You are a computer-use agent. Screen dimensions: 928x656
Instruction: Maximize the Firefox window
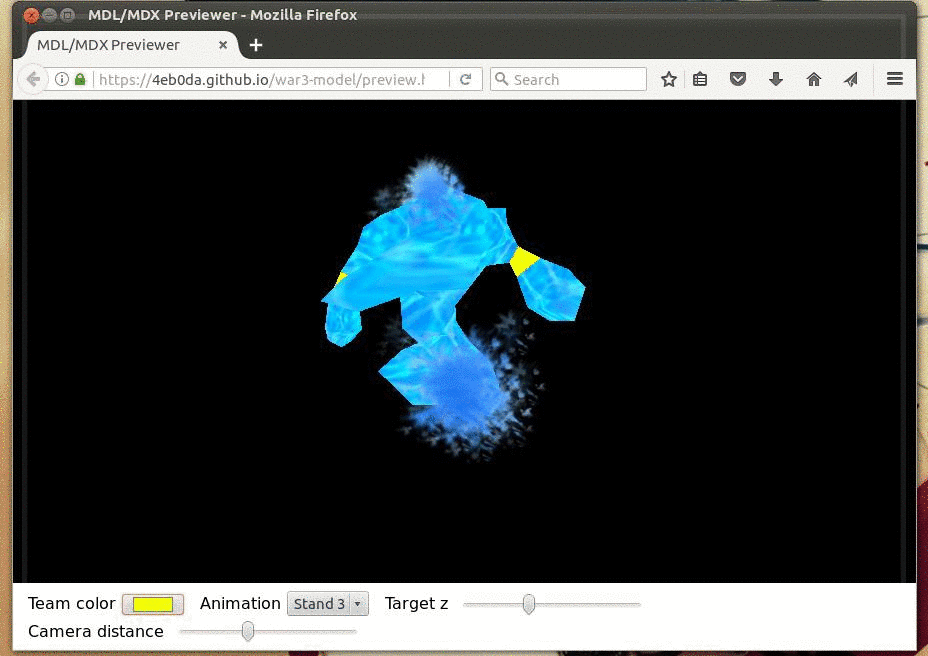coord(67,15)
